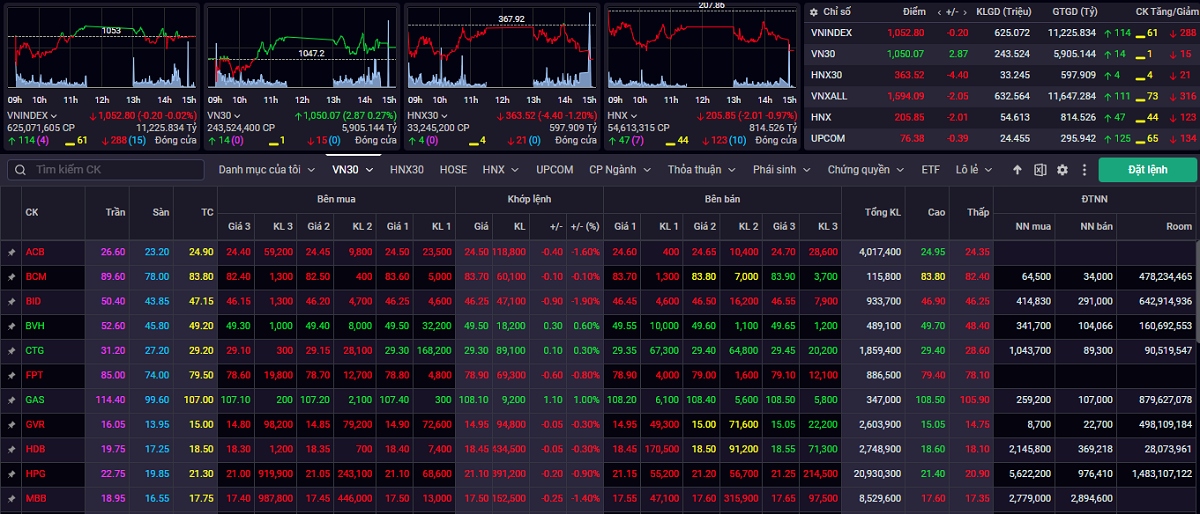Switch to the HNX30 tab
Screen dimensions: 1200x514
(407, 170)
